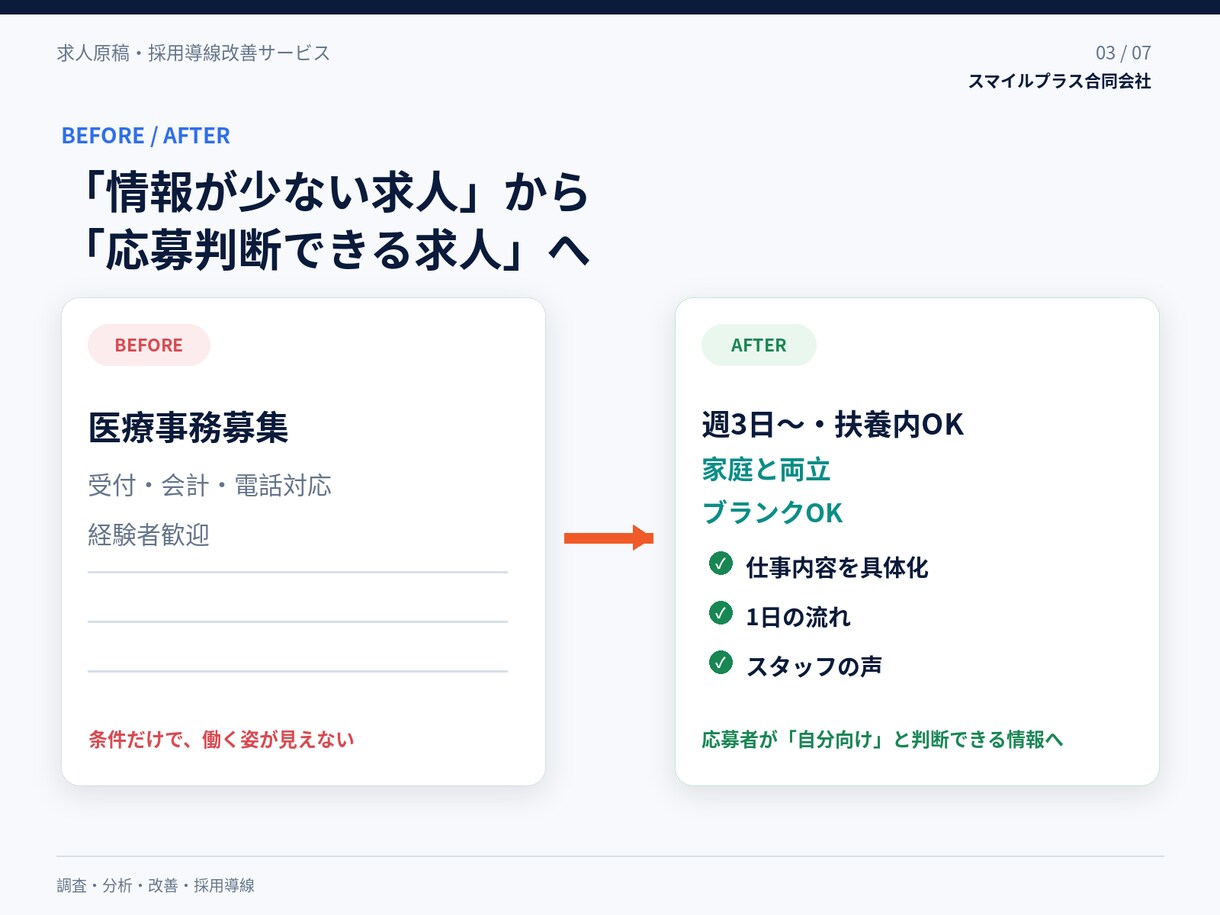Click the checkmark icon beside 仕事内容を具体化
Viewport: 1220px width, 915px height.
[x=721, y=564]
